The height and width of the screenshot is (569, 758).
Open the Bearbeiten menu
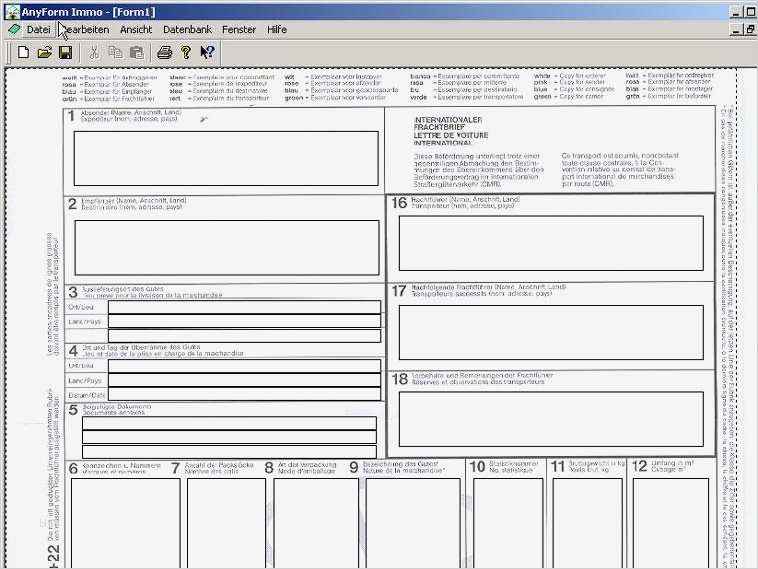[x=85, y=29]
